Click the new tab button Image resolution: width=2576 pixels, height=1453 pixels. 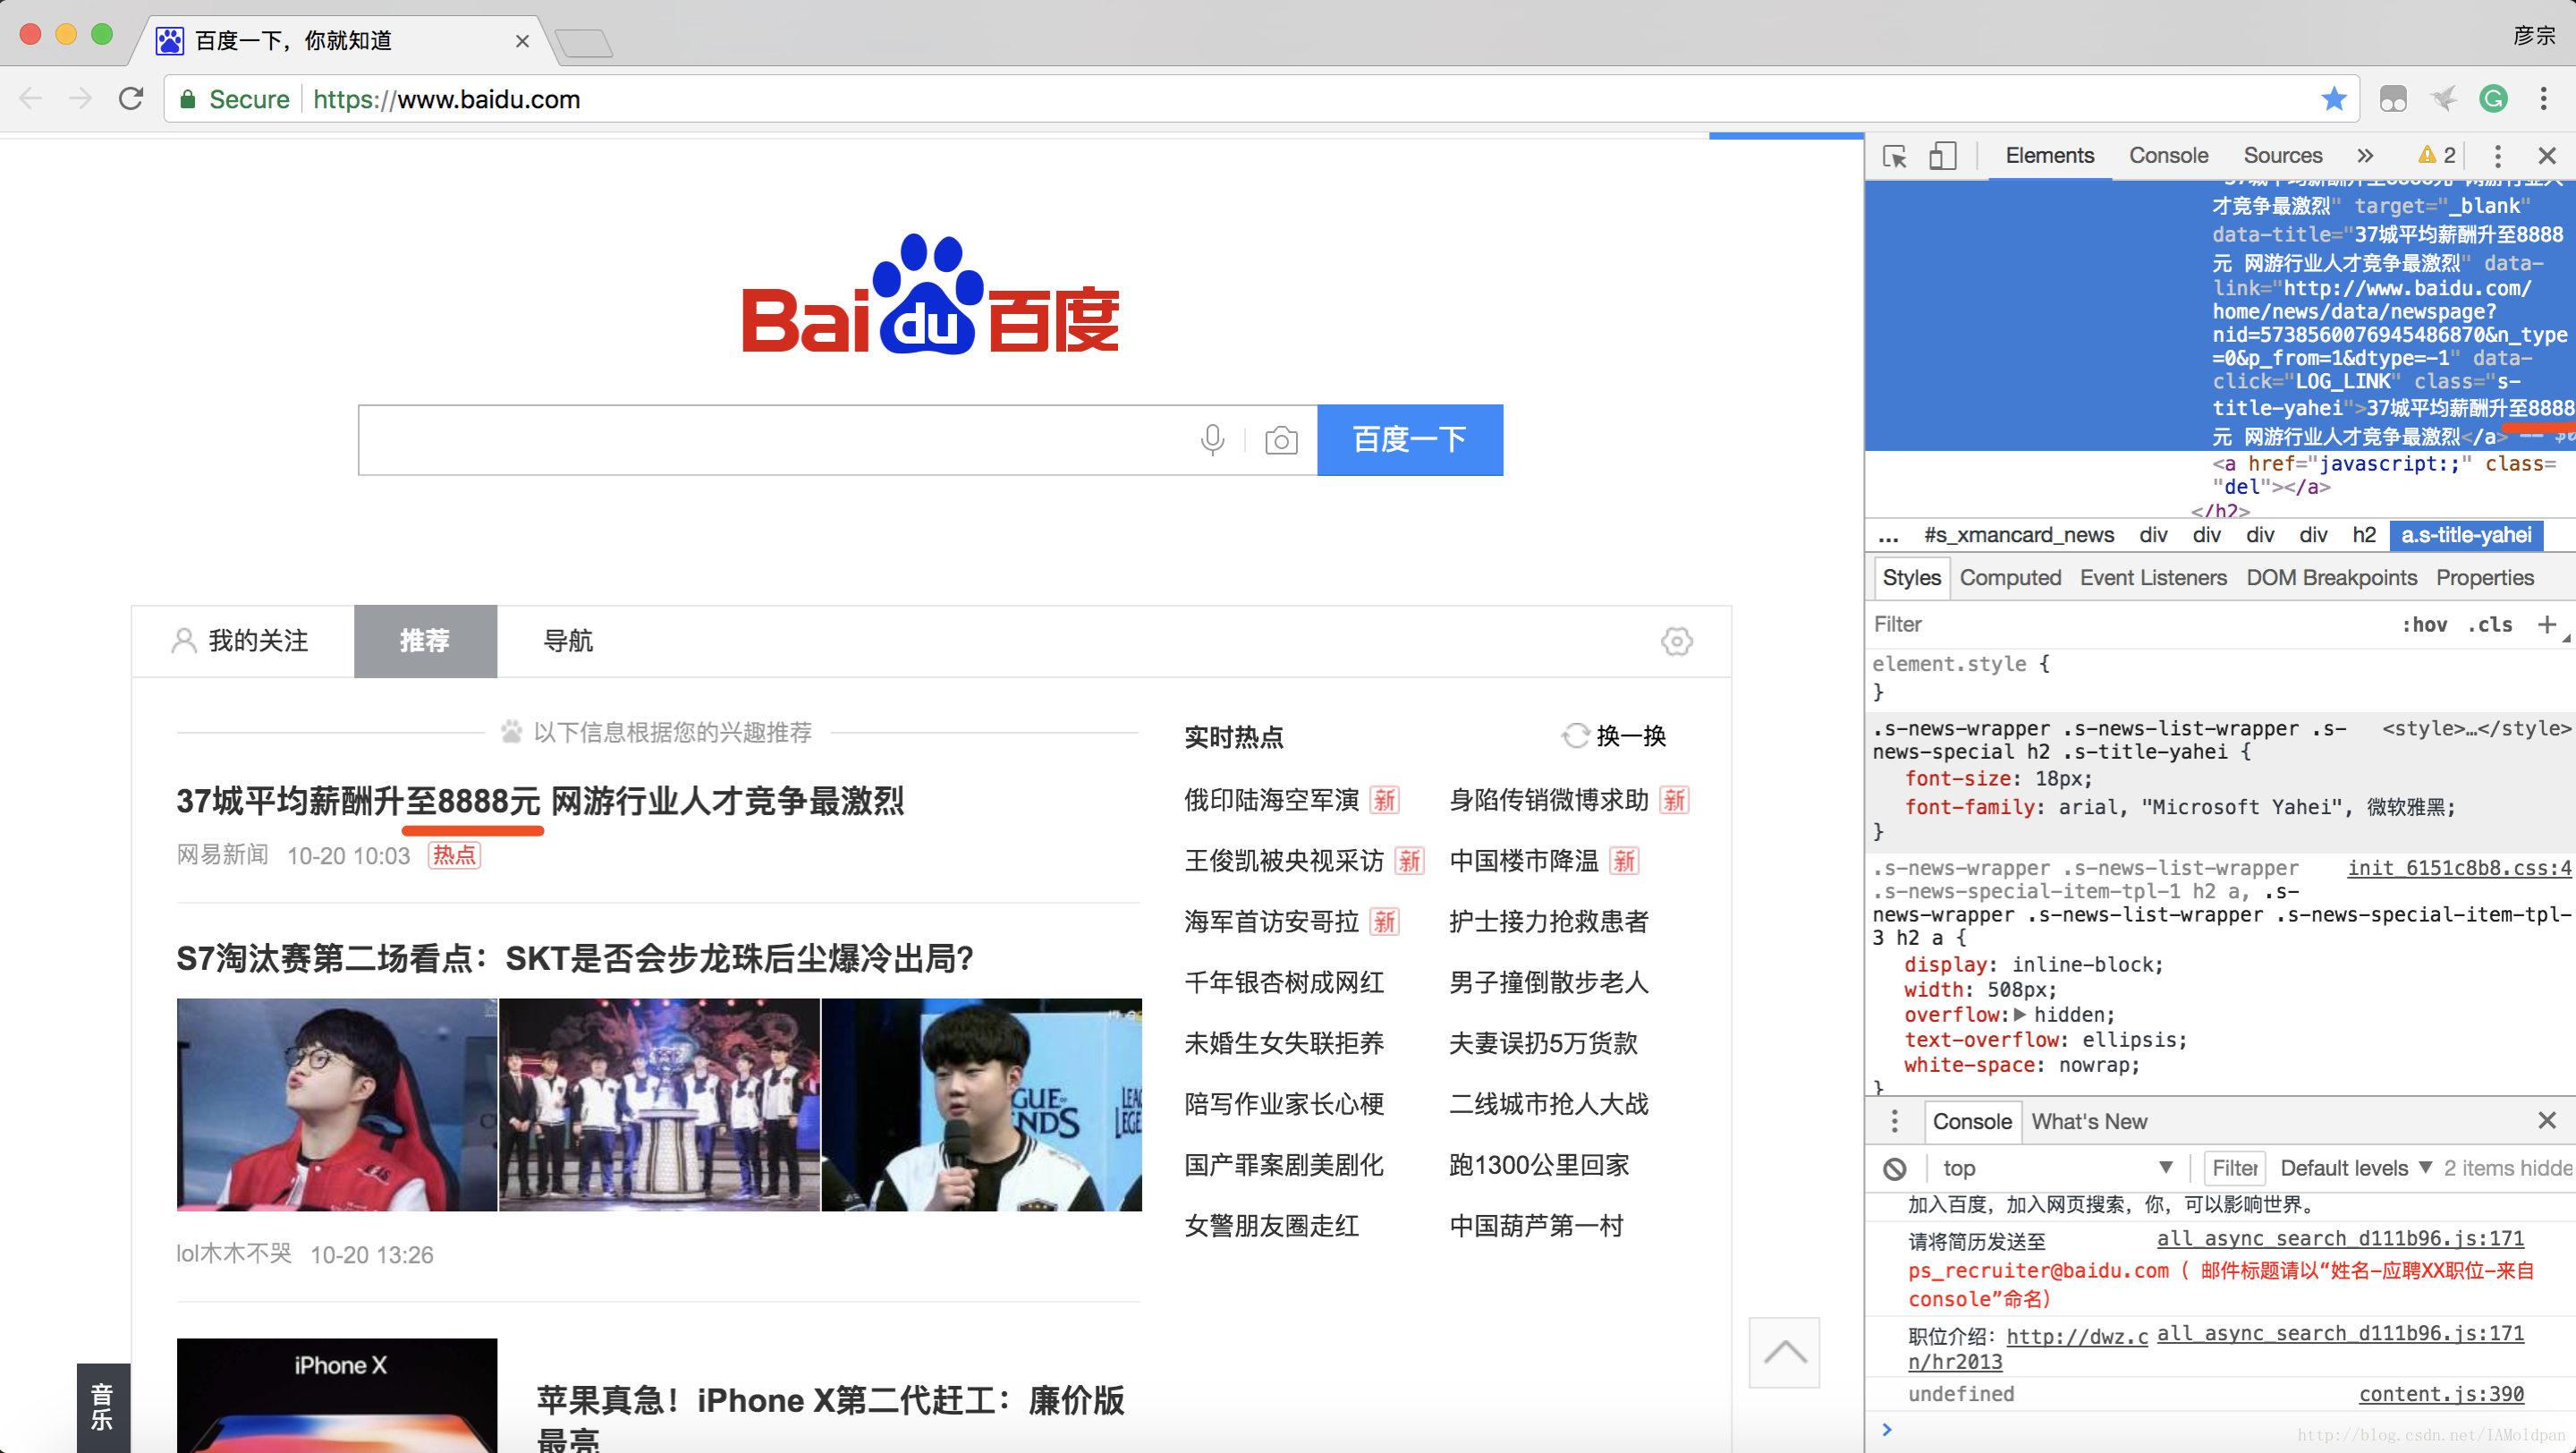tap(583, 42)
